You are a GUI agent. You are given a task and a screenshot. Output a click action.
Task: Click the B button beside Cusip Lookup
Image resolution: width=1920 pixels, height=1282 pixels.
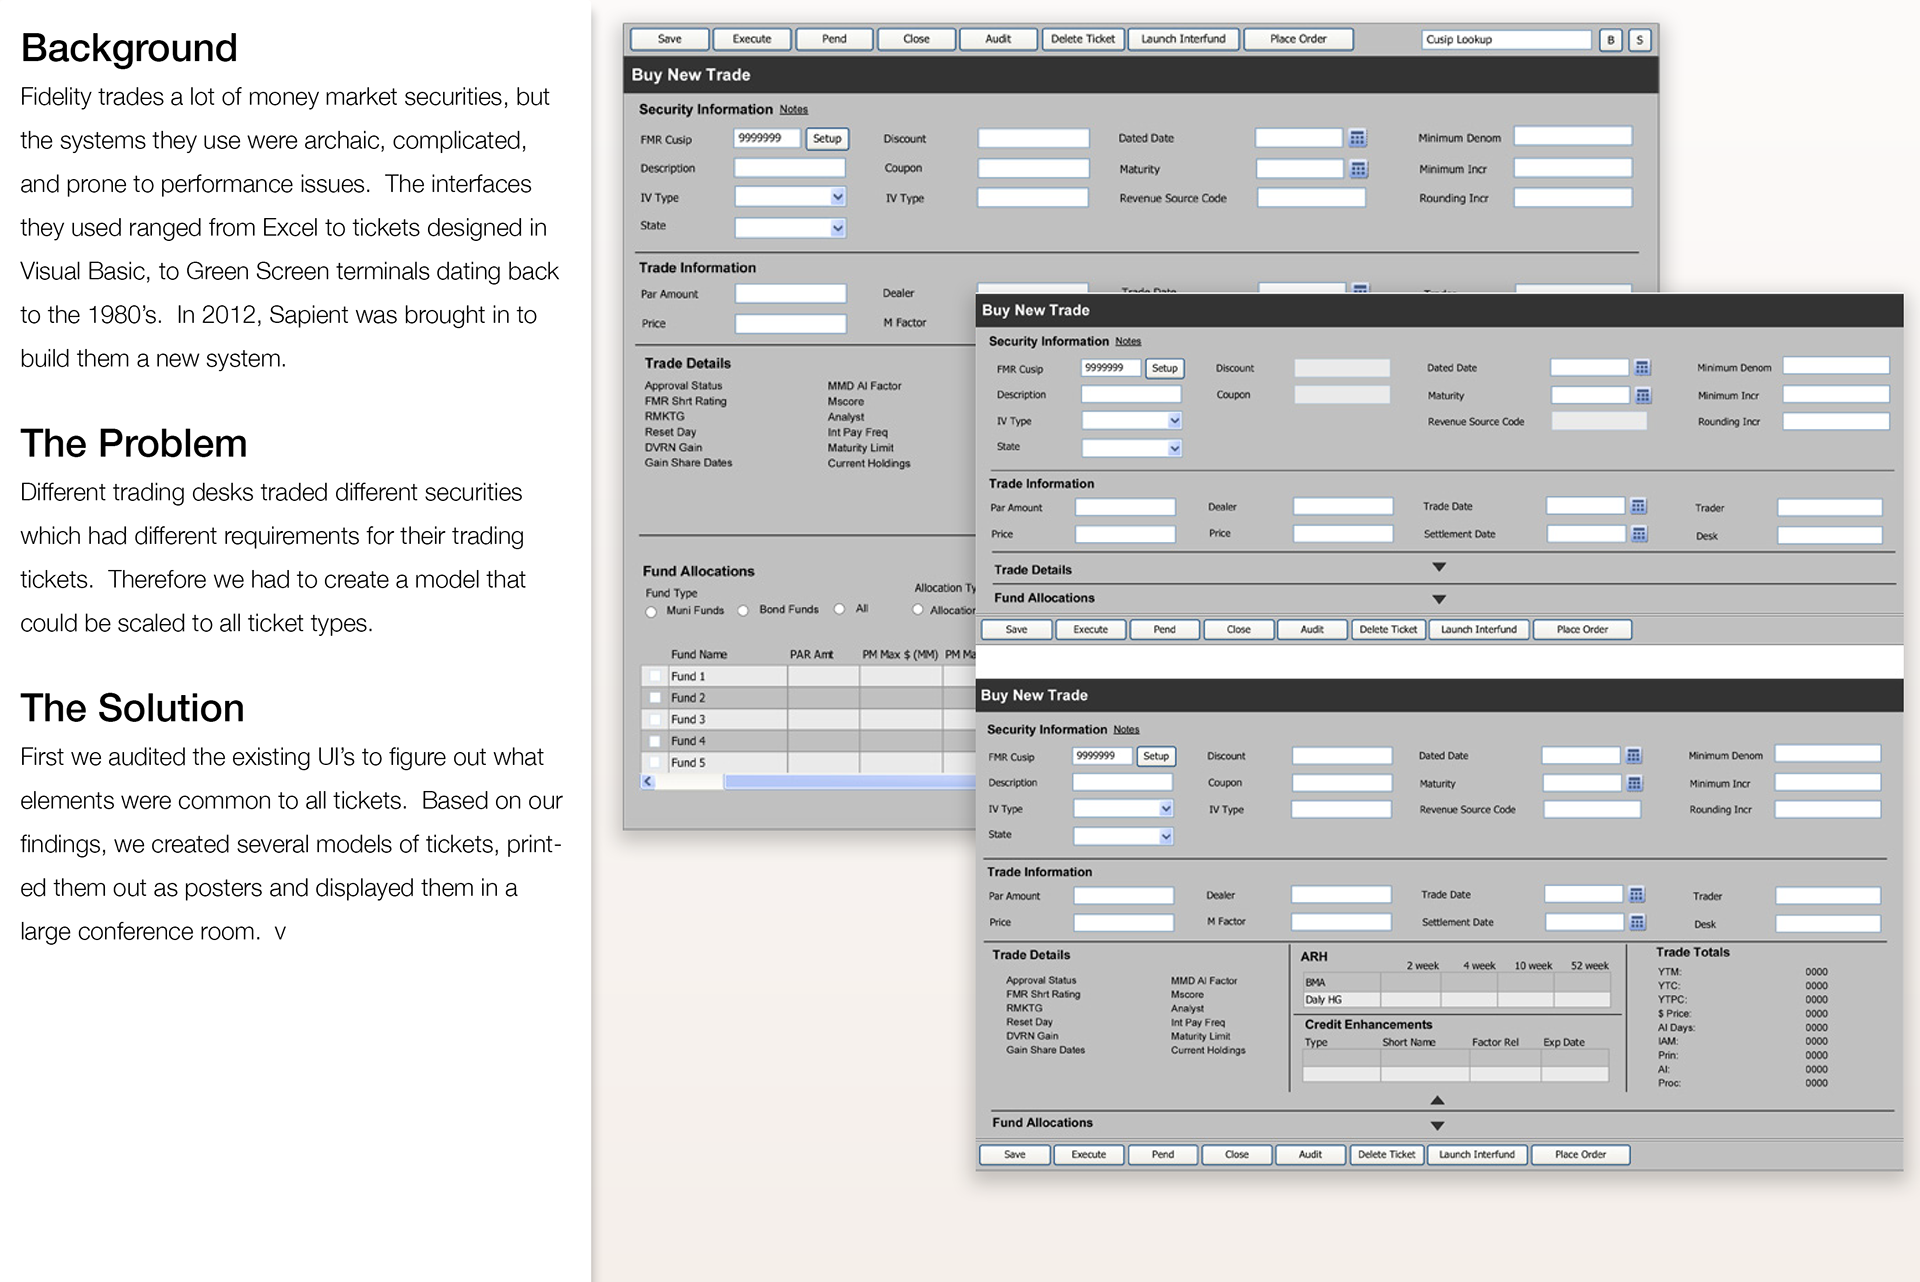click(1610, 40)
